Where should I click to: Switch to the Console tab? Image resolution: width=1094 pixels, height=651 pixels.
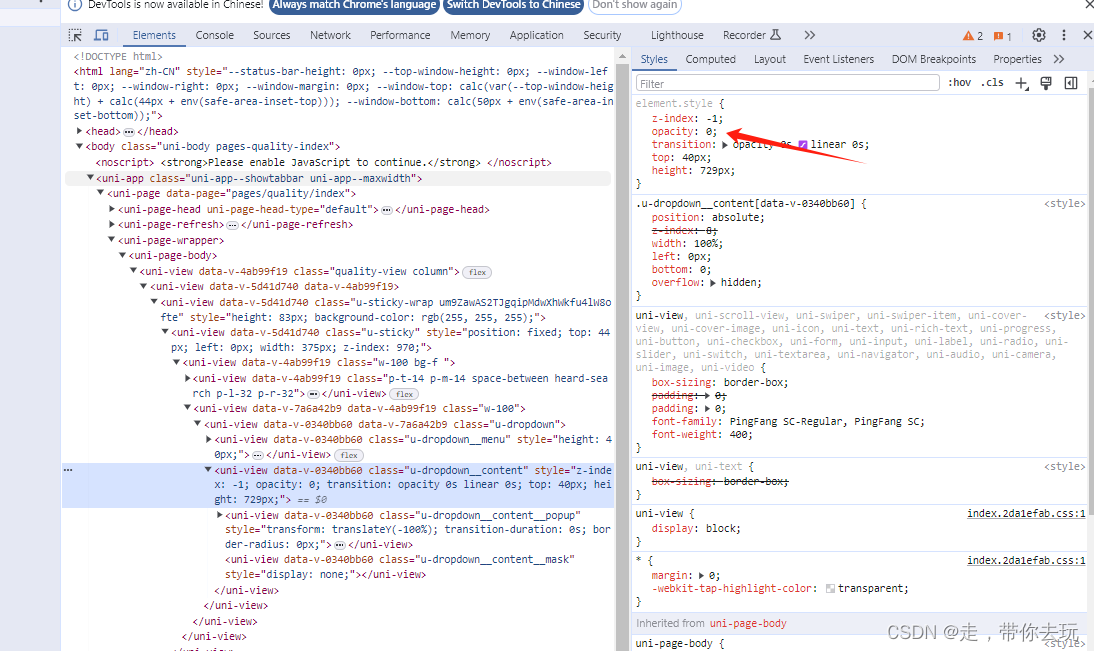point(214,35)
